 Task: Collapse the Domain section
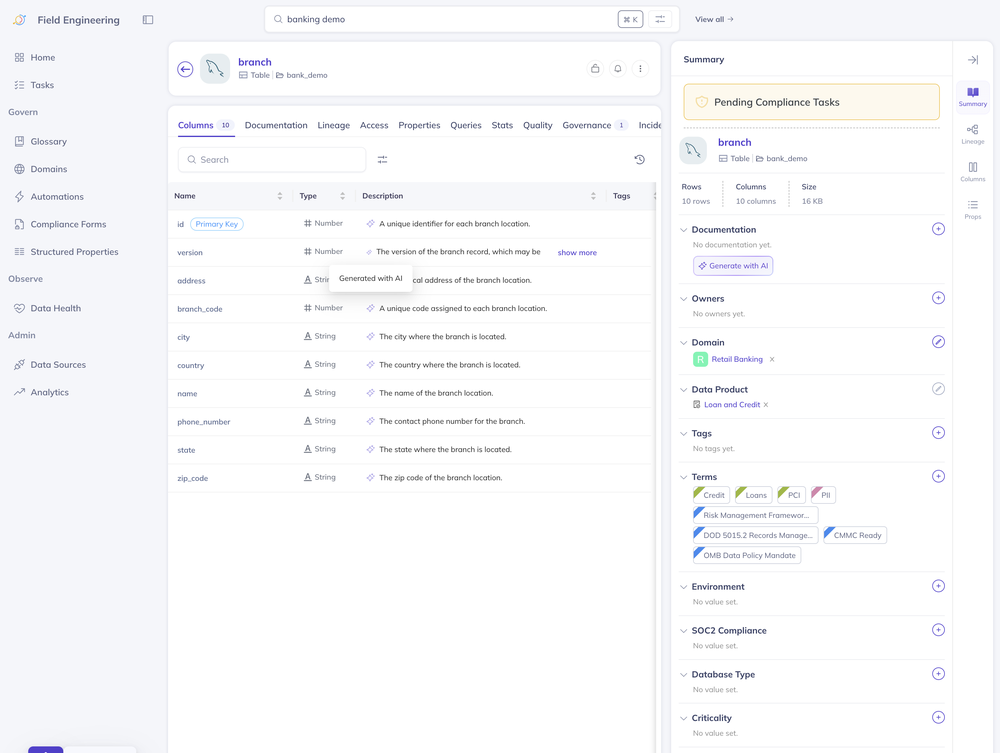tap(684, 342)
